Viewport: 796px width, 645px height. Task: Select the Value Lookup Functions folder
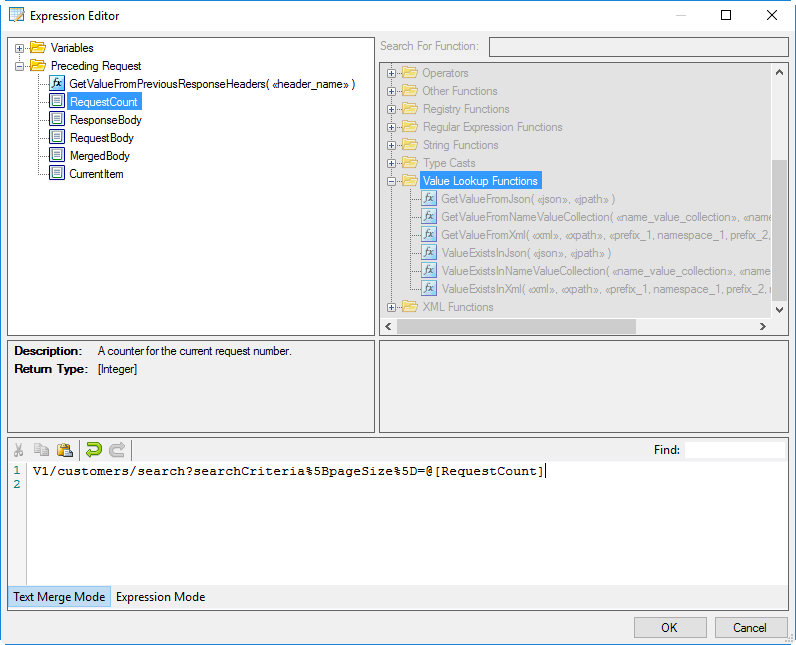(480, 181)
